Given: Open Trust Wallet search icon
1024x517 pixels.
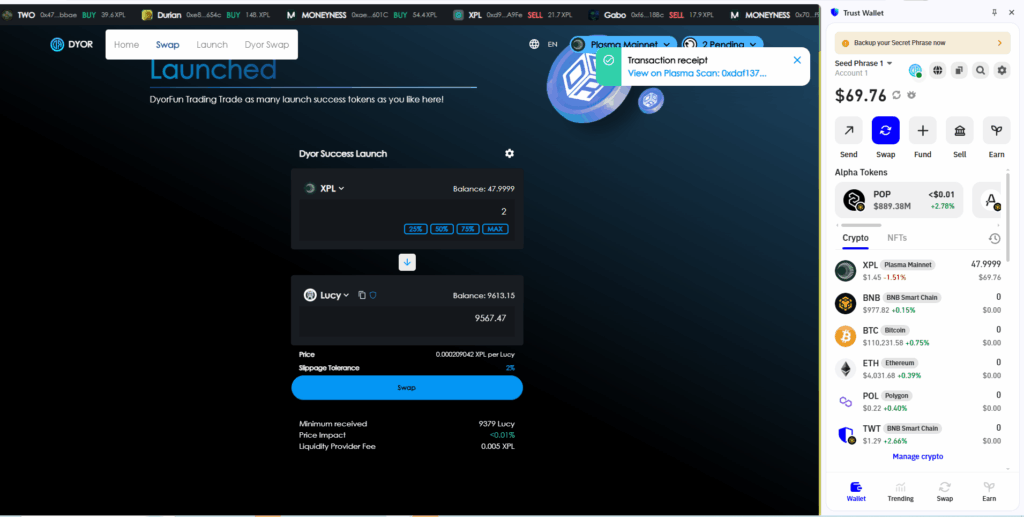Looking at the screenshot, I should tap(980, 70).
